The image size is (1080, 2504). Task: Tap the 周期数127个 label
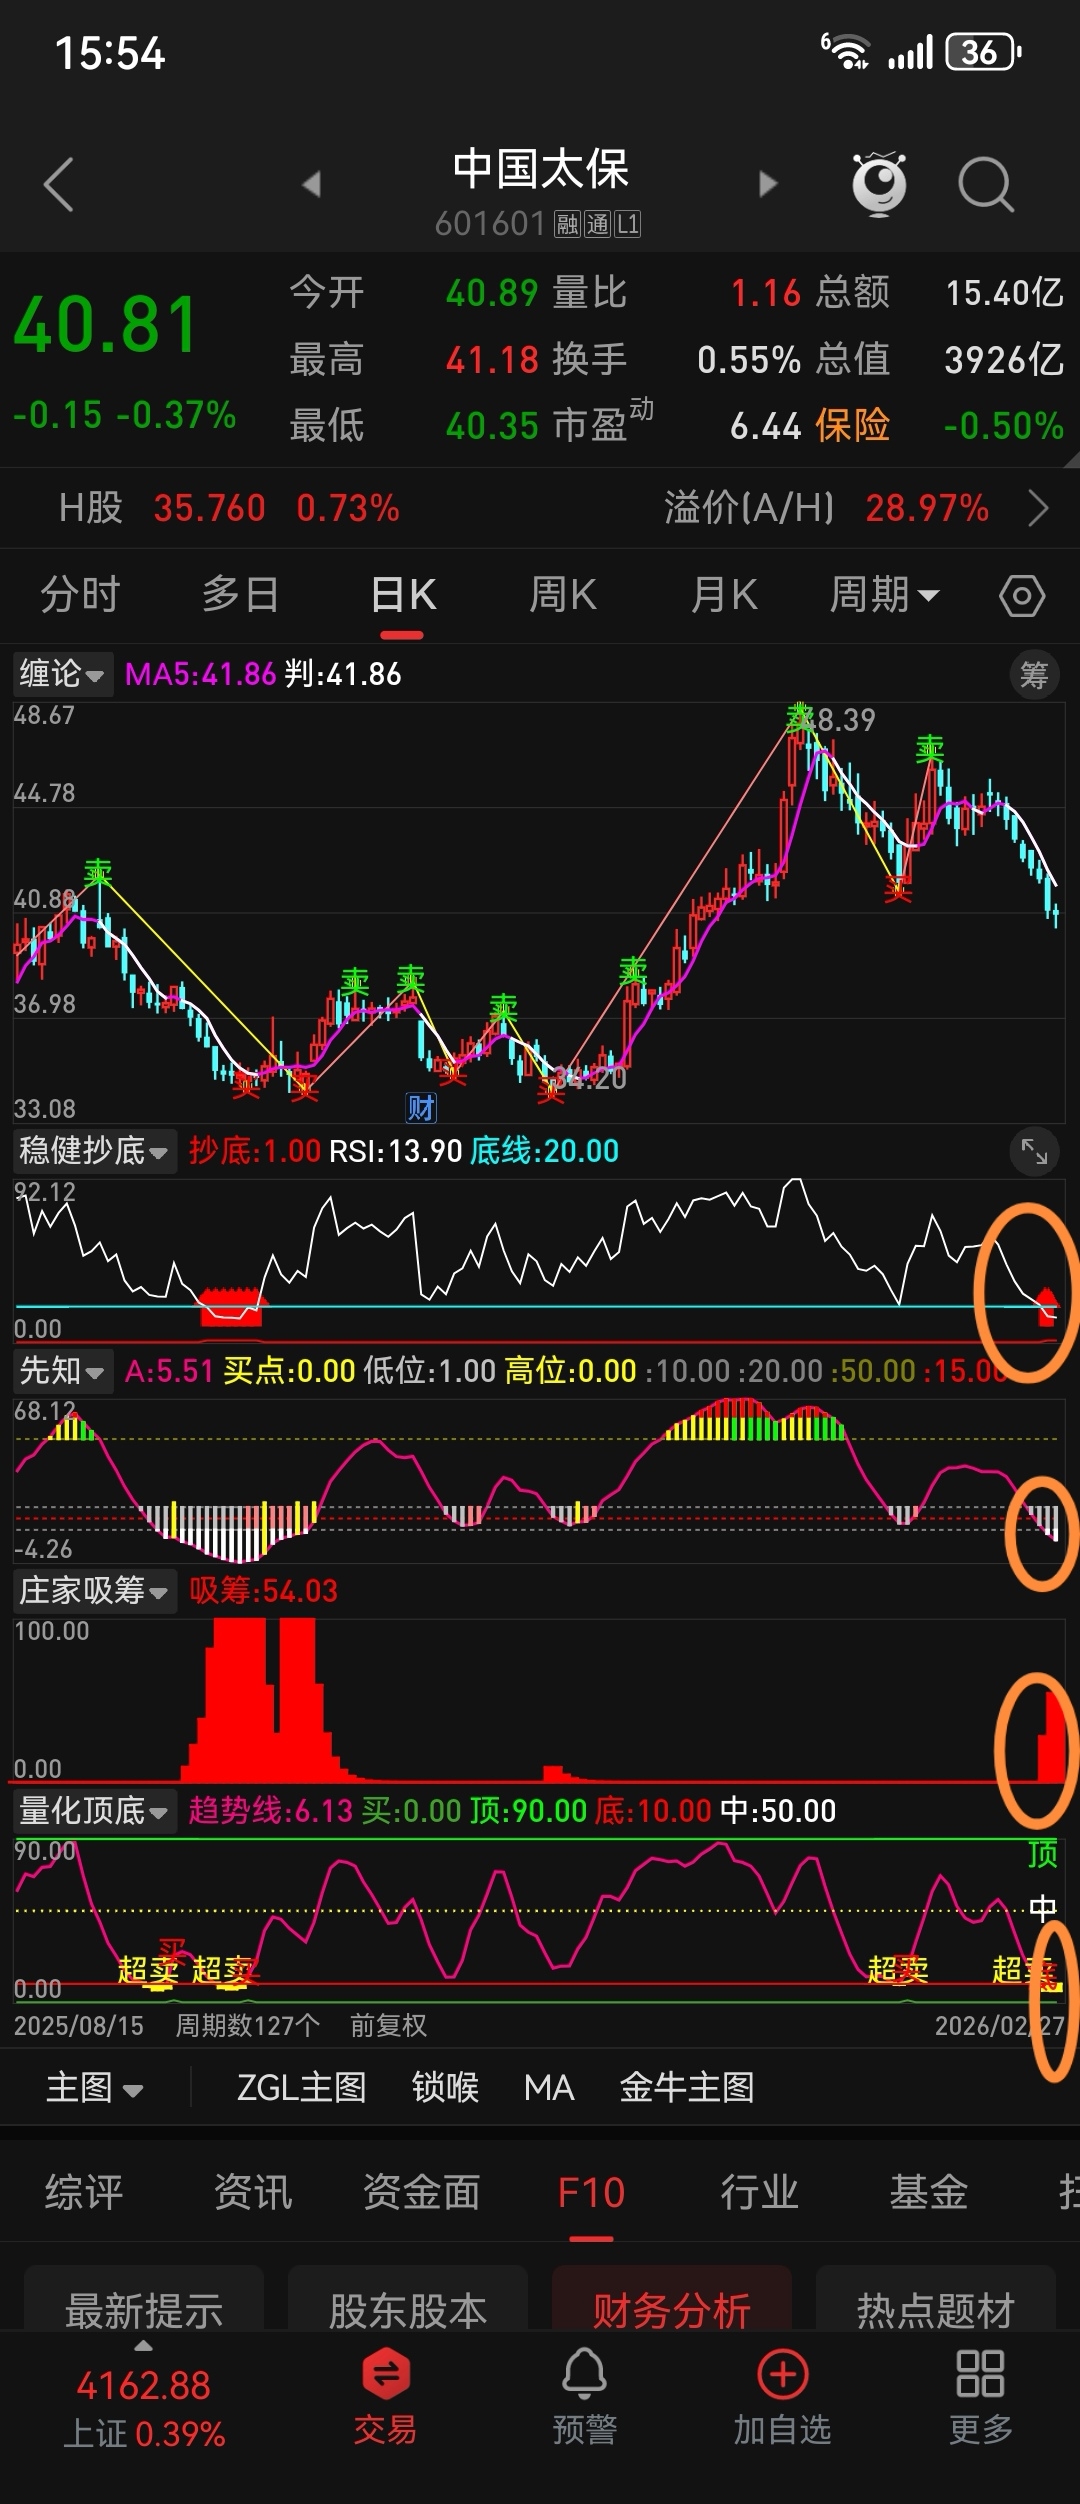click(248, 2026)
